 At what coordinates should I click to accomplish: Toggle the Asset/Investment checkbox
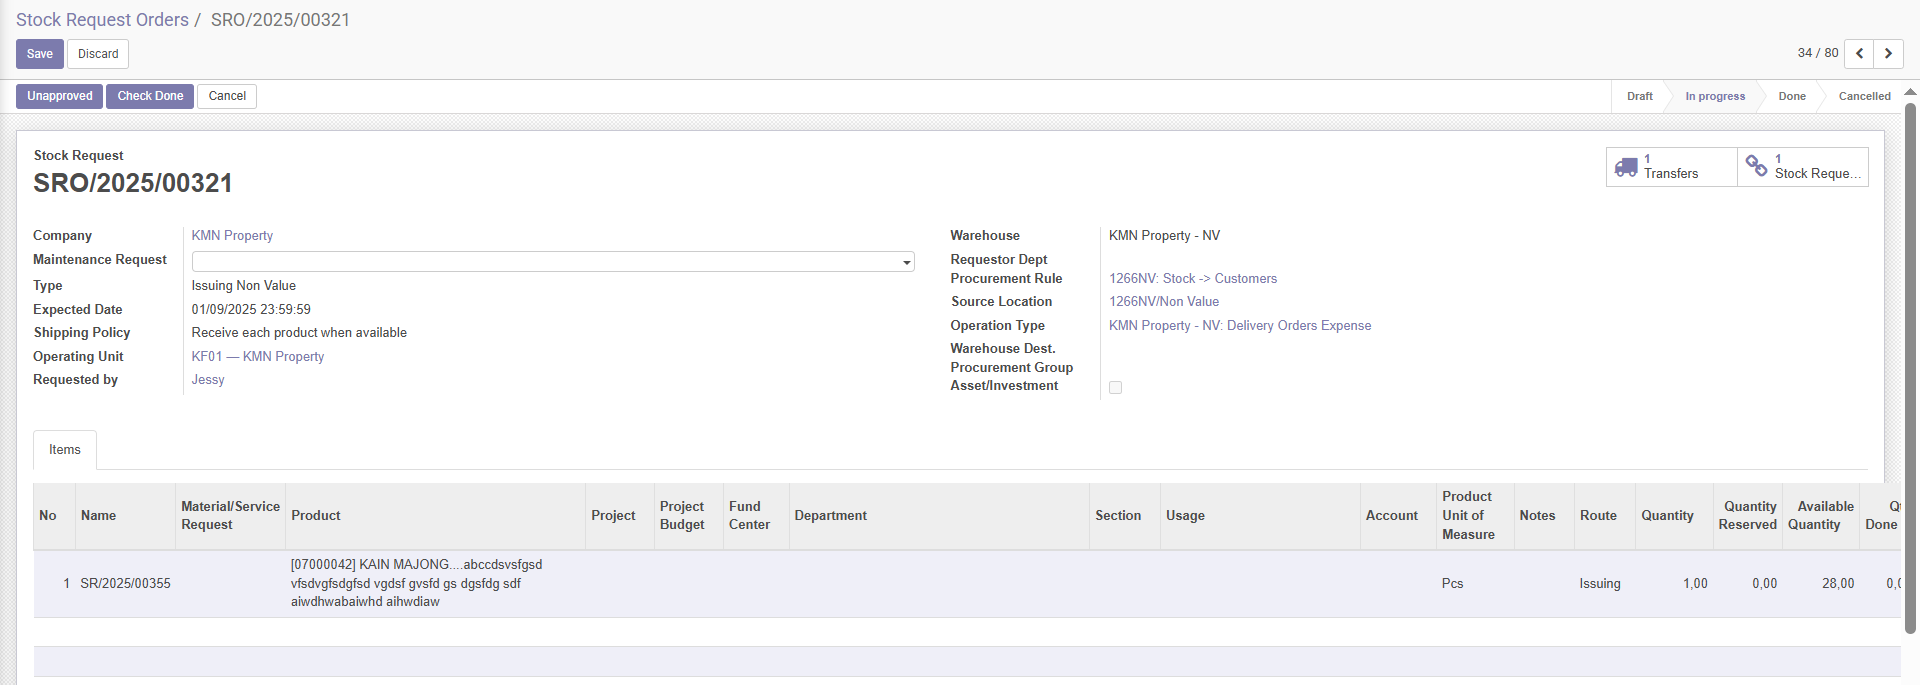tap(1115, 387)
